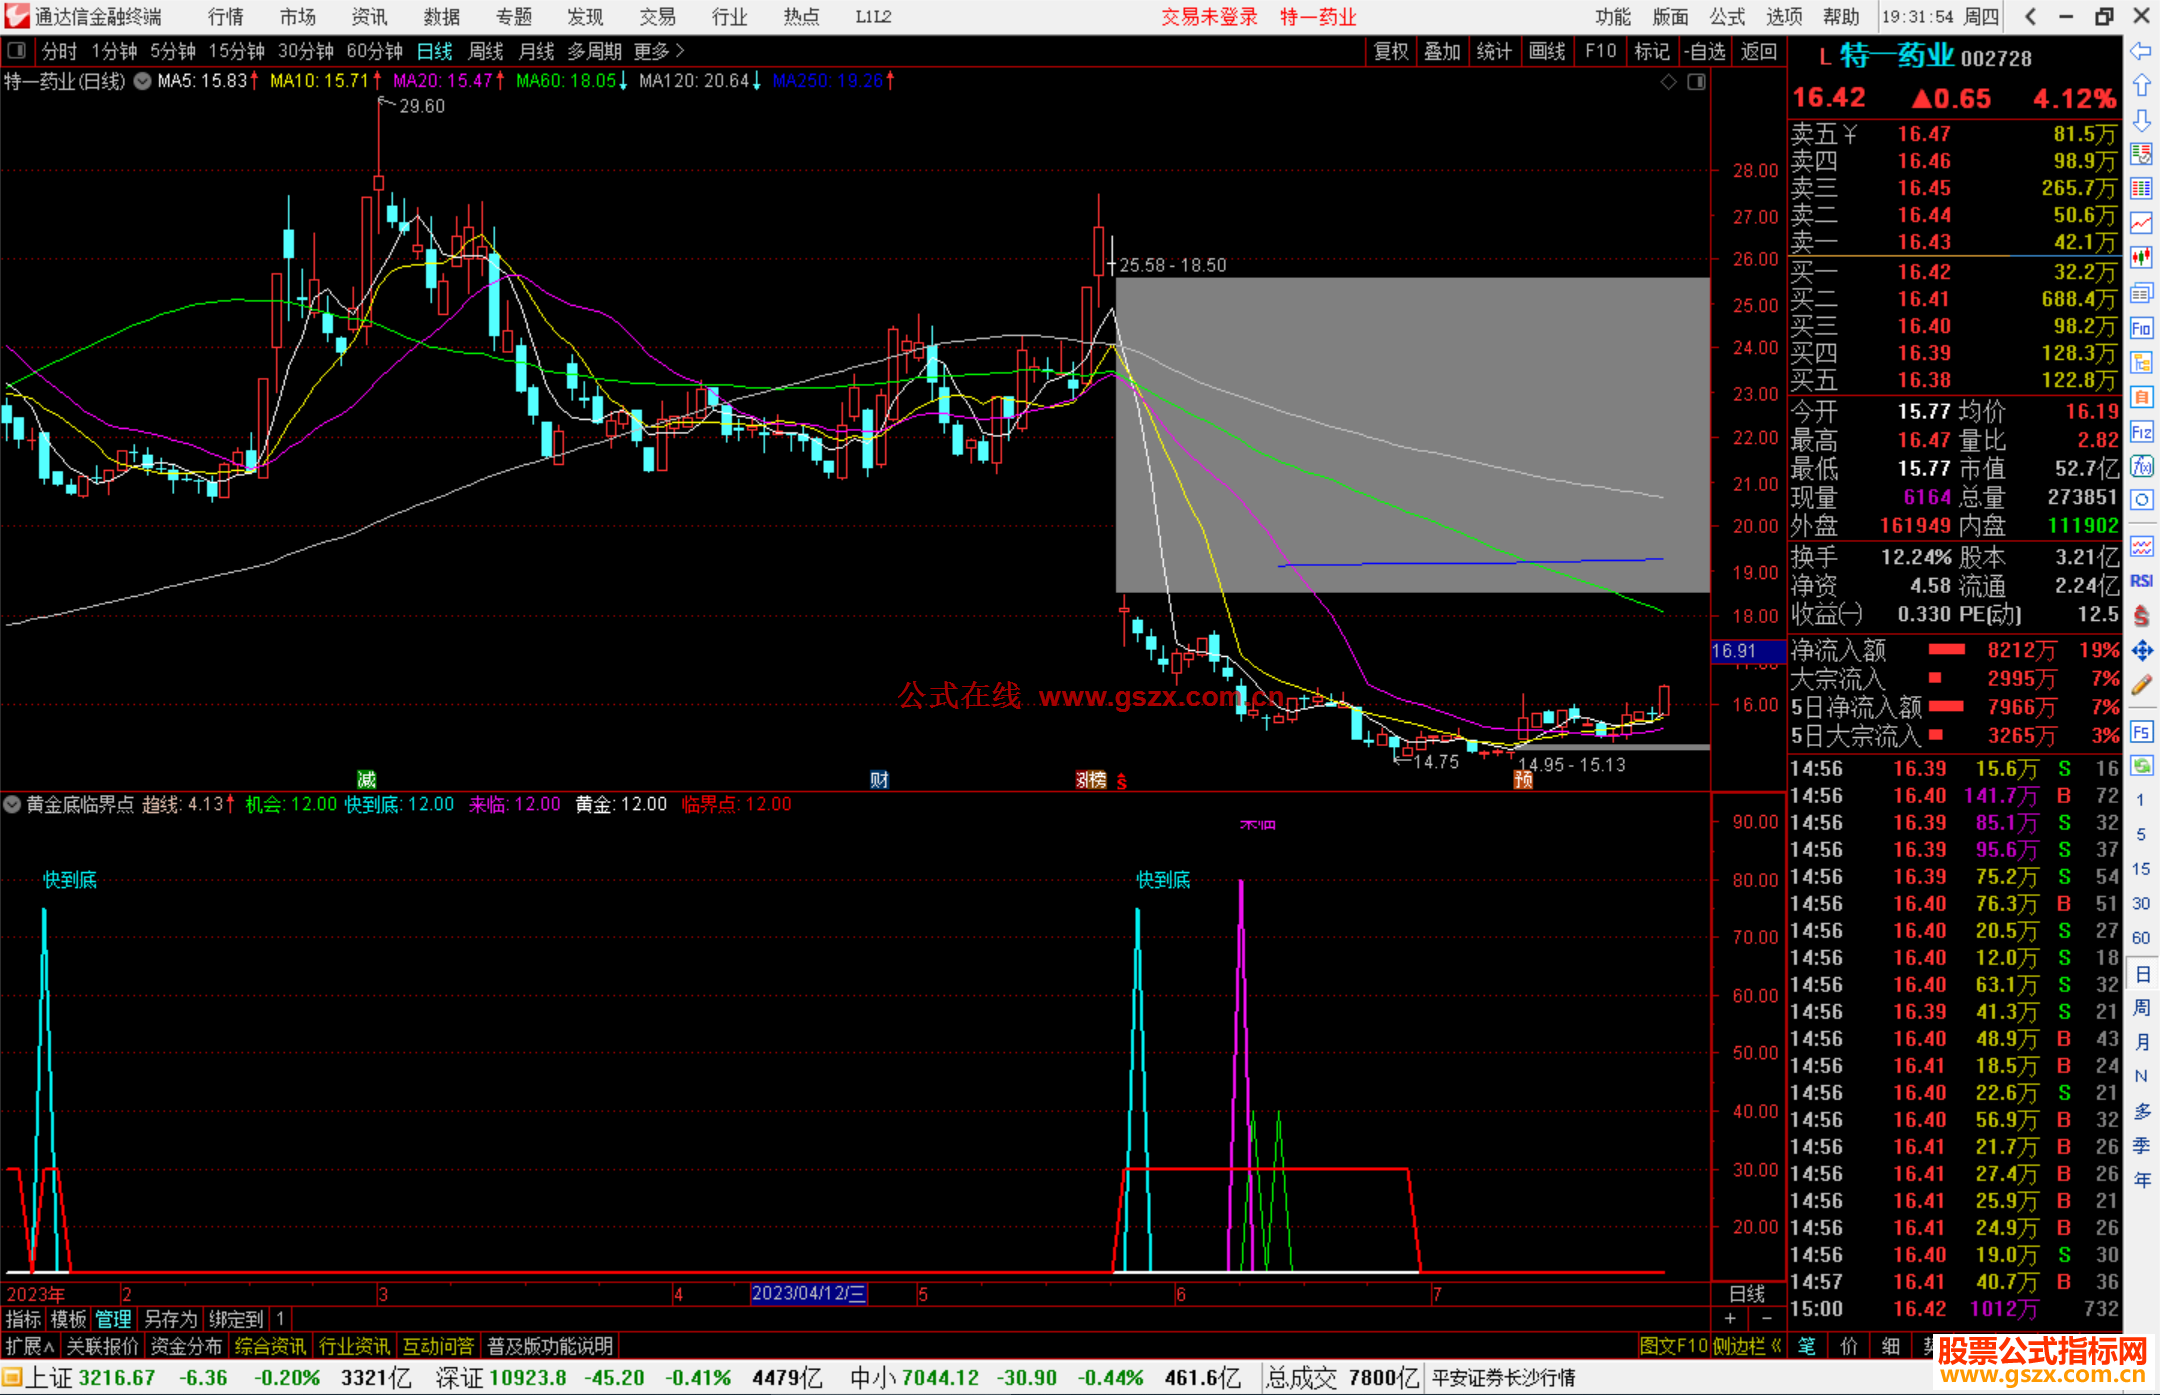The width and height of the screenshot is (2160, 1395).
Task: Click the f(x) formula icon in sidebar
Action: pos(2141,466)
